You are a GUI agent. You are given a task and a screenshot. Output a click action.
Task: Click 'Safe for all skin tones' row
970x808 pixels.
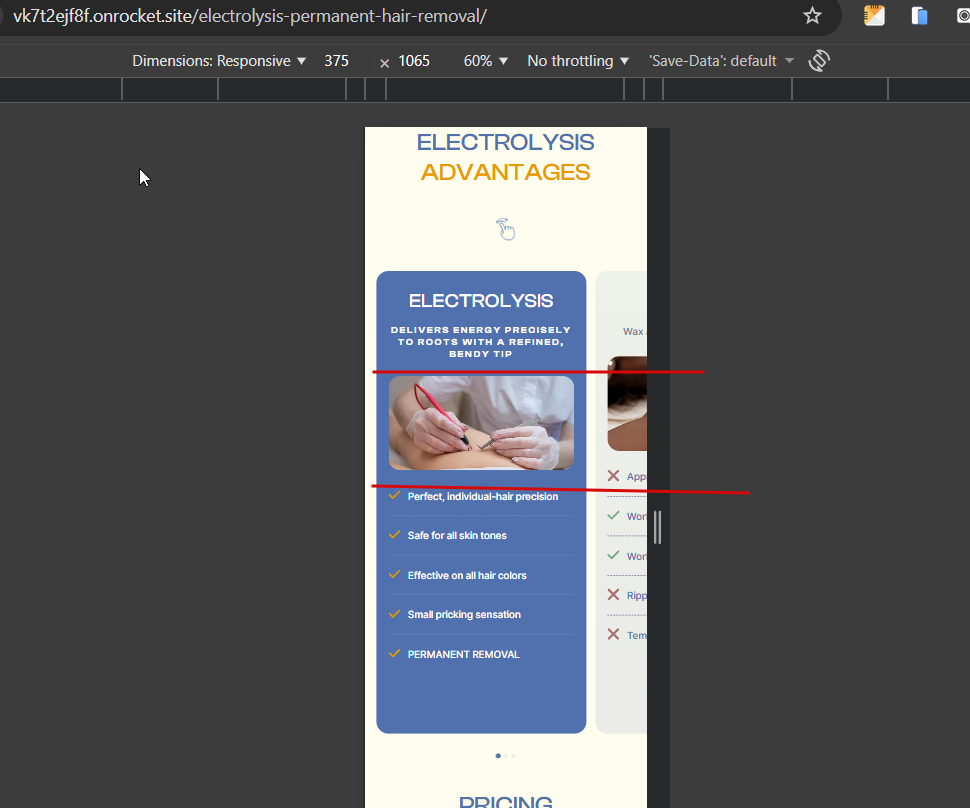[x=481, y=536]
